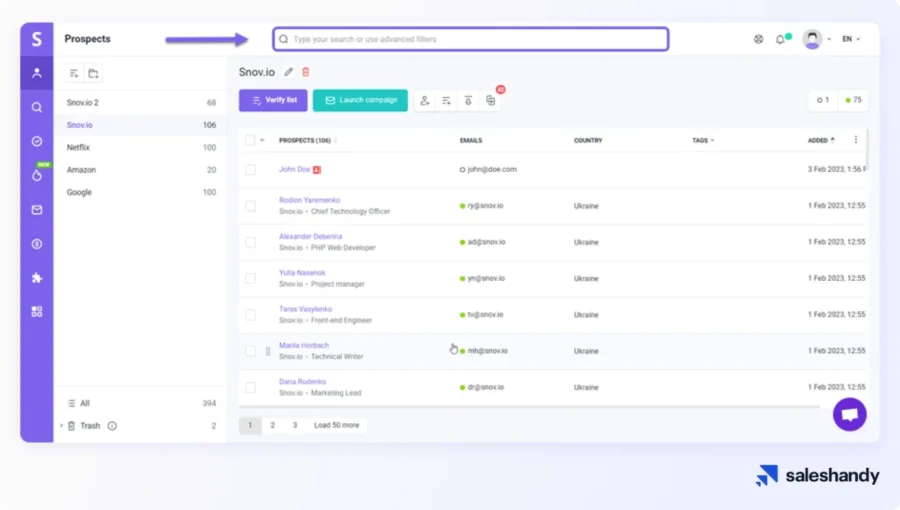The image size is (900, 510).
Task: Click the move-to-list toolbar icon
Action: tap(447, 100)
